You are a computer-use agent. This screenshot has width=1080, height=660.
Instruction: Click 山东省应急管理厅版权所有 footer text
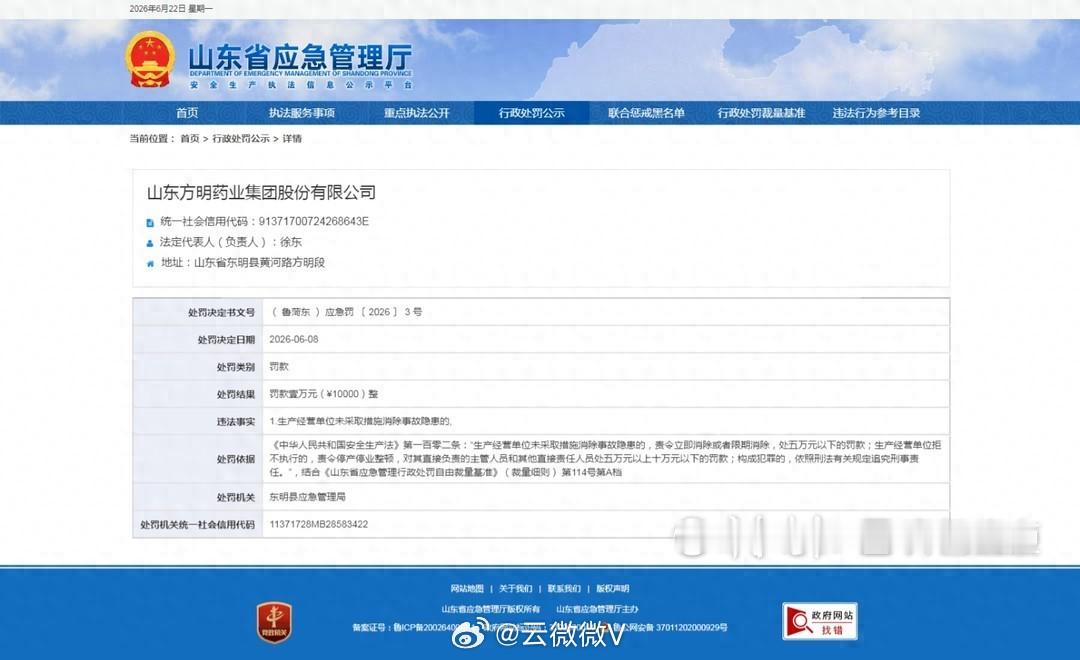[x=491, y=610]
